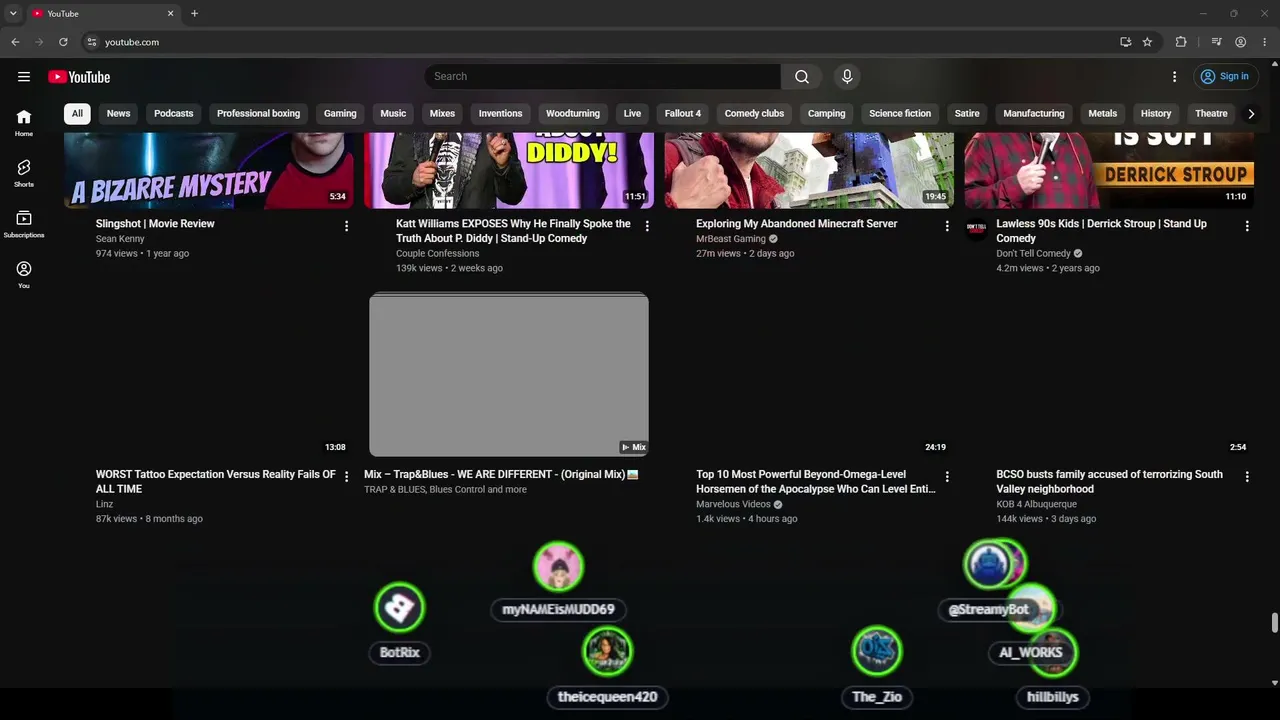Filter by Inventions chip
Viewport: 1280px width, 720px height.
[x=500, y=114]
